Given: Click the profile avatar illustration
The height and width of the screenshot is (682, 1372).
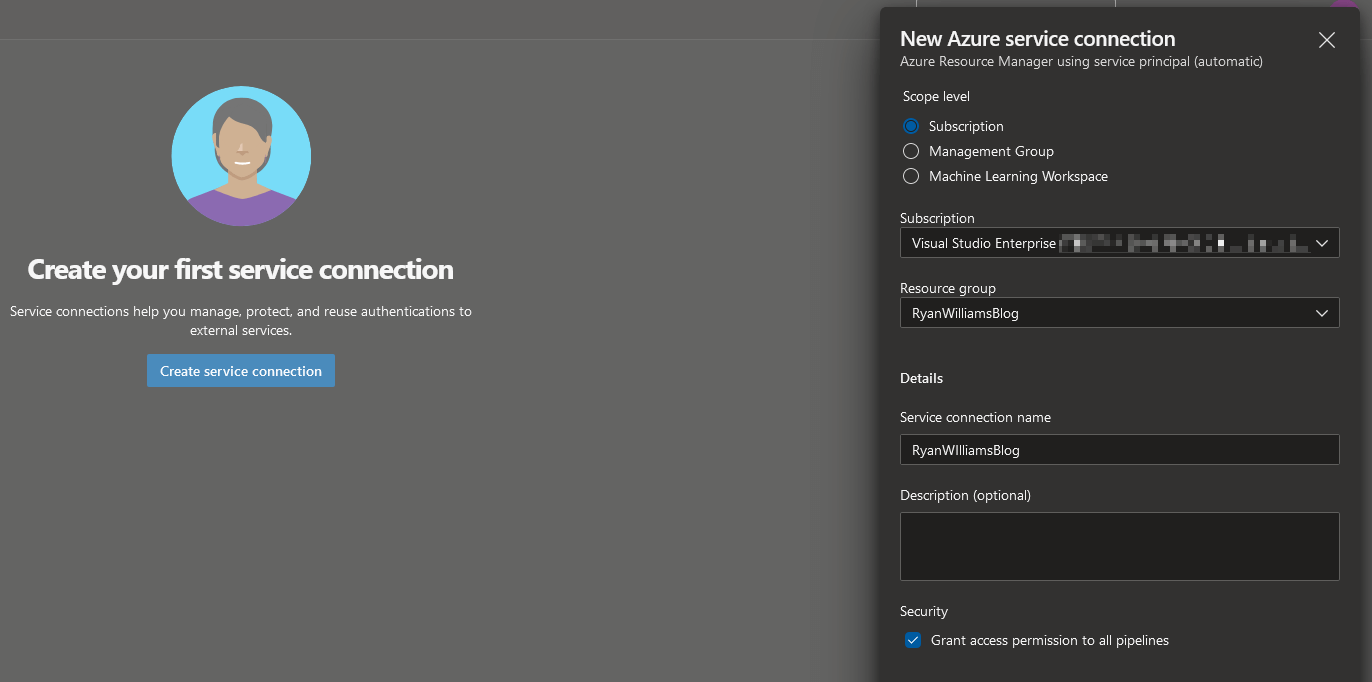Looking at the screenshot, I should coord(241,156).
